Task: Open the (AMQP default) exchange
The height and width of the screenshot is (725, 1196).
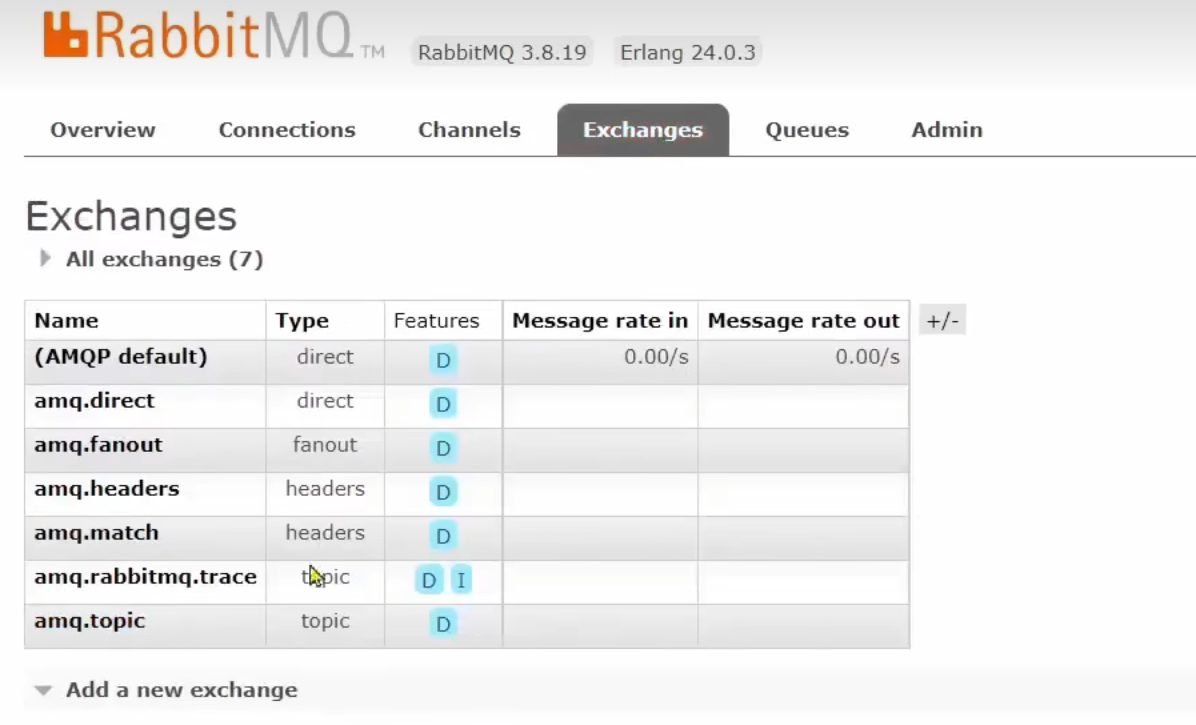Action: click(x=121, y=357)
